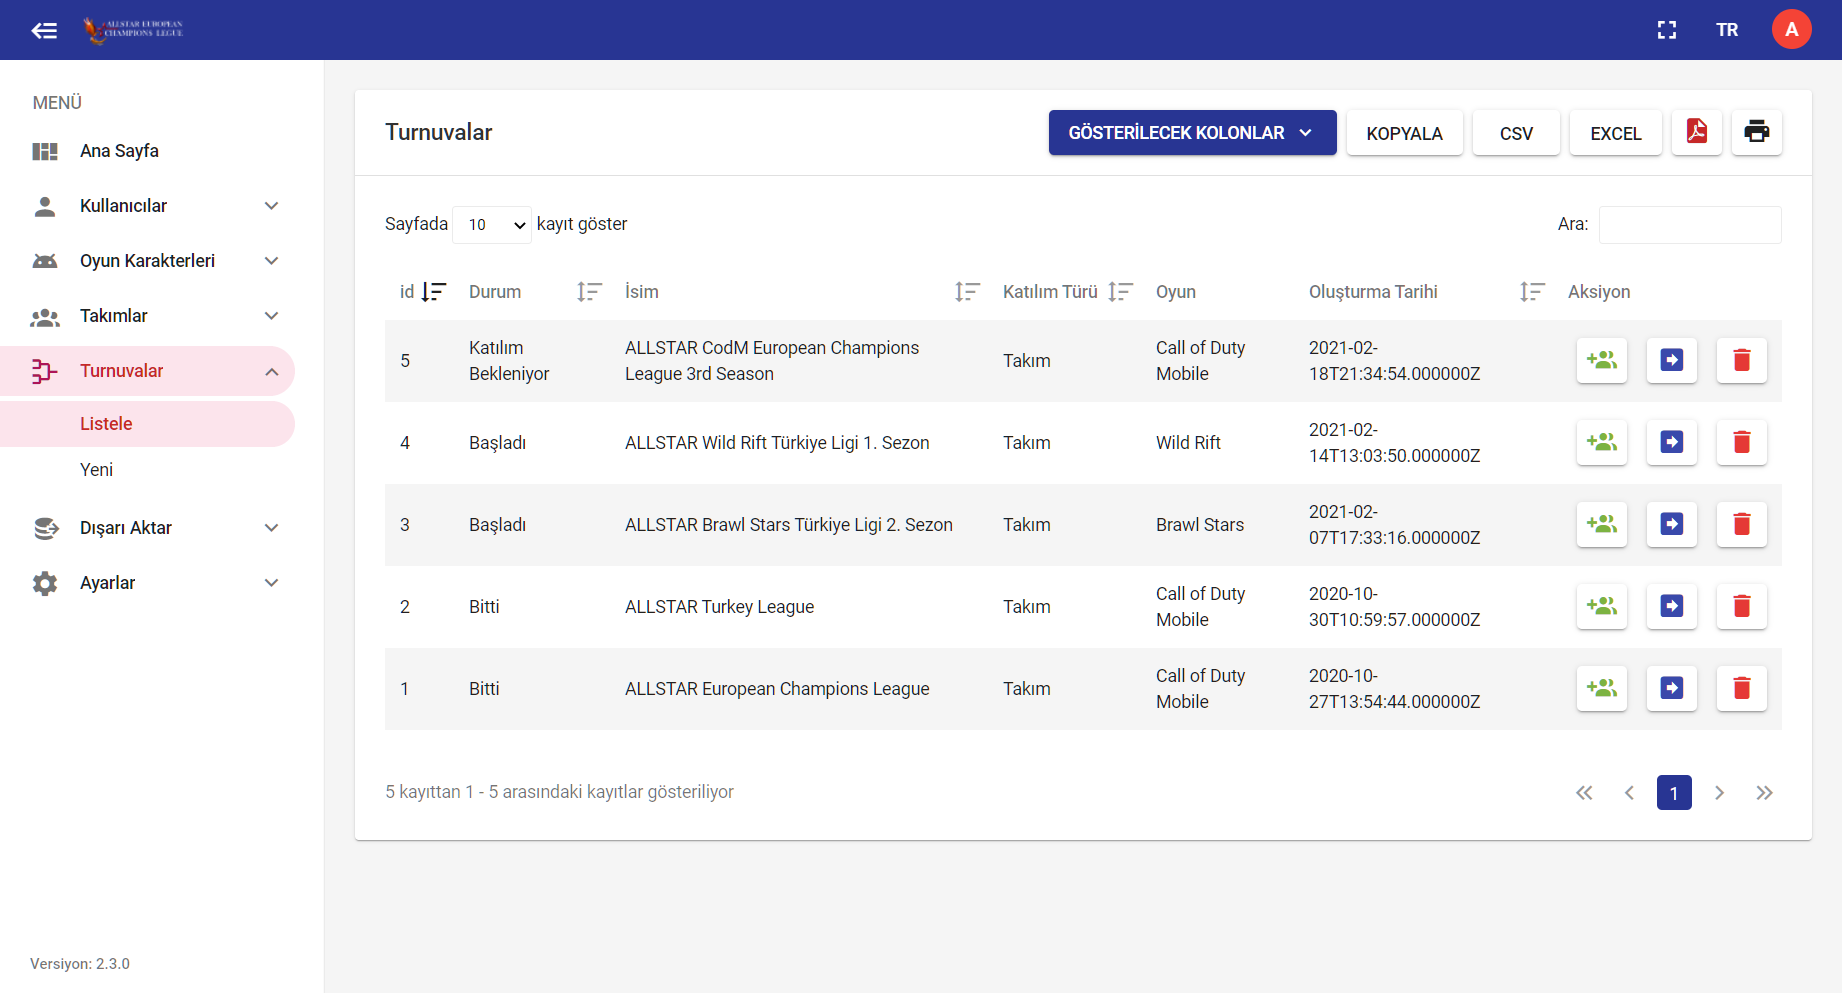
Task: Click "Brawl Stars" game cell
Action: click(x=1200, y=525)
